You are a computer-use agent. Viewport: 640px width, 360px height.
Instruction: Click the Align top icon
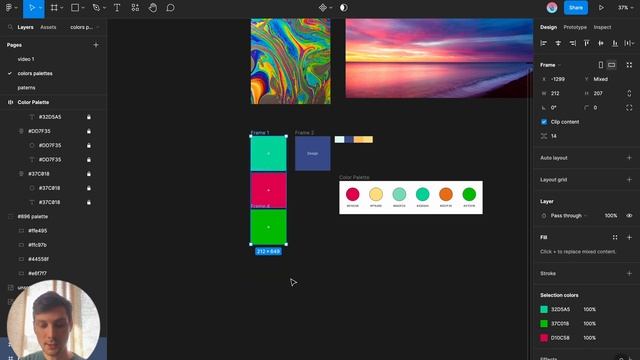587,43
